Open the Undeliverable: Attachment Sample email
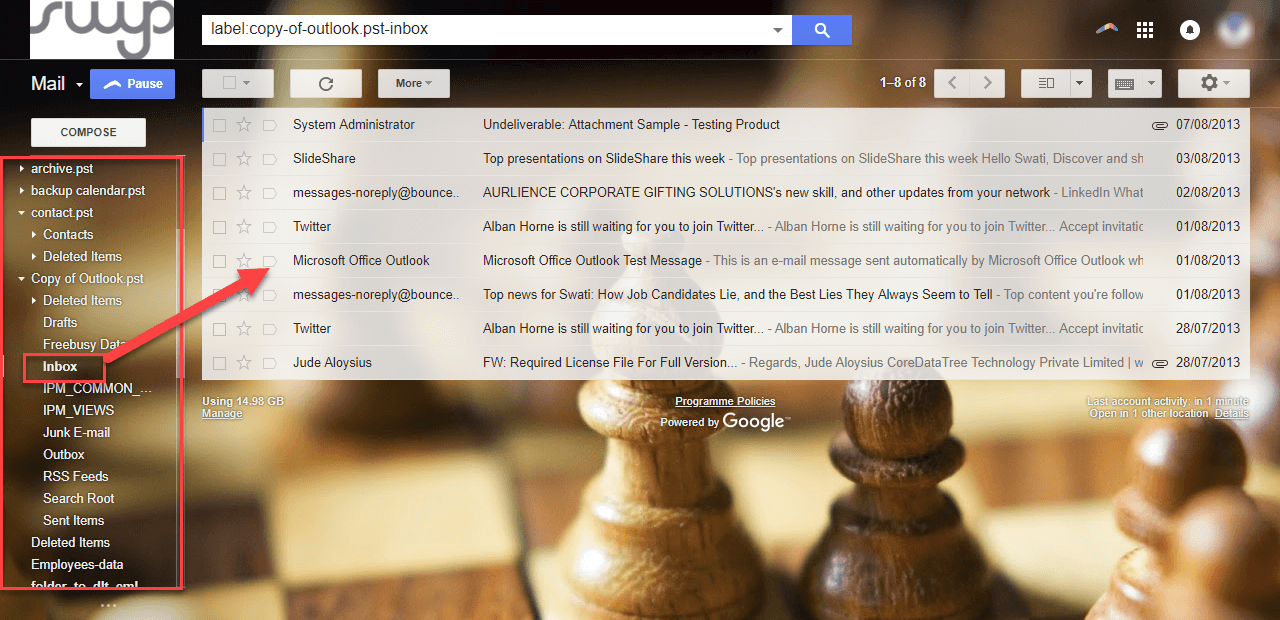Screen dimensions: 1280x620 [x=631, y=125]
